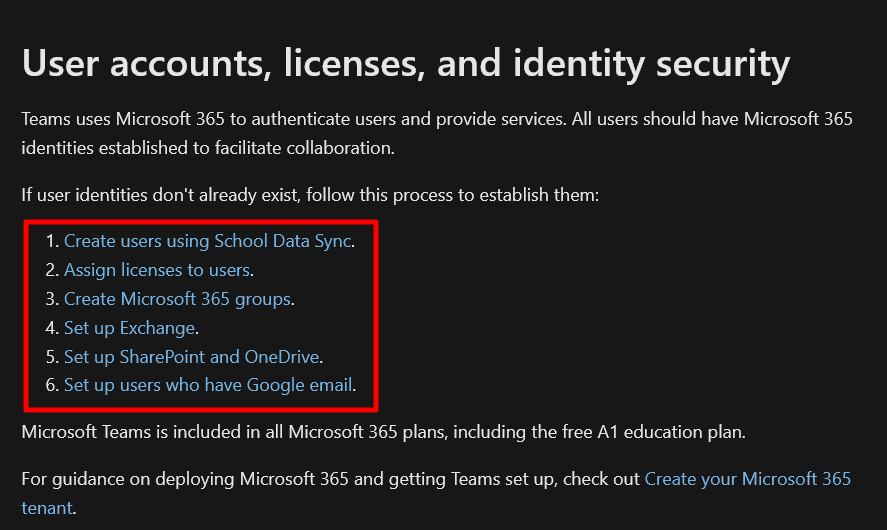887x530 pixels.
Task: Click list number 2 beside Assign licenses
Action: [x=52, y=270]
